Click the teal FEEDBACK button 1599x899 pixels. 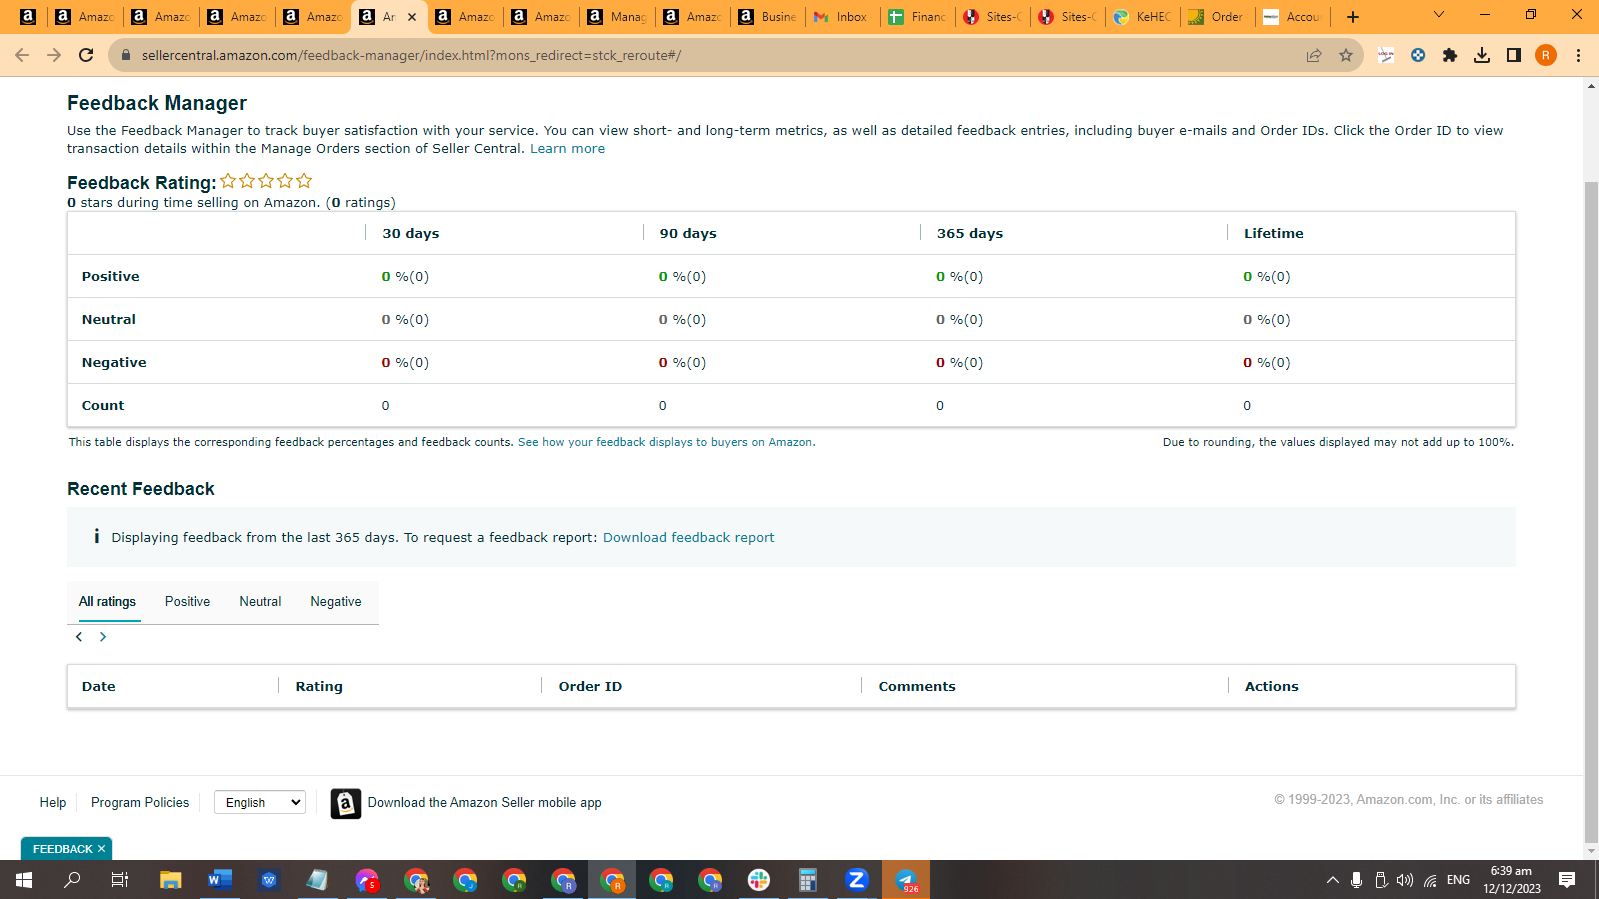coord(62,849)
